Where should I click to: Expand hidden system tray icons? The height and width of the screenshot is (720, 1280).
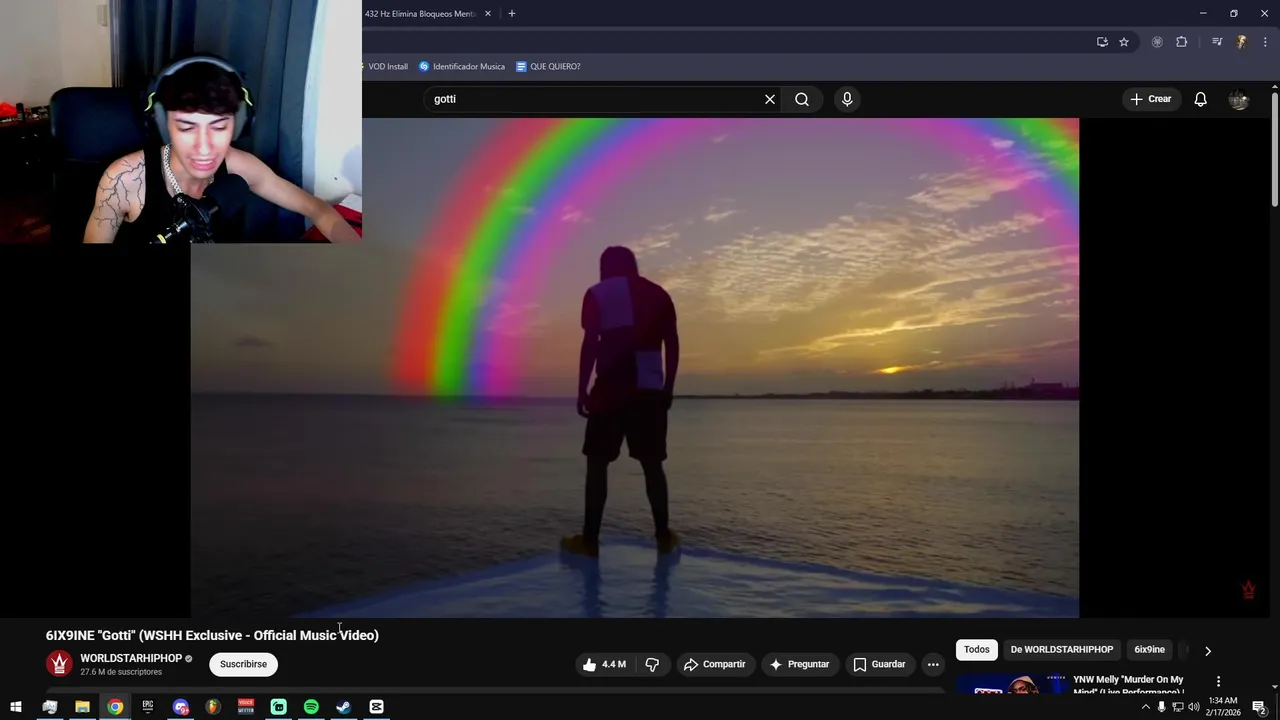(1146, 707)
